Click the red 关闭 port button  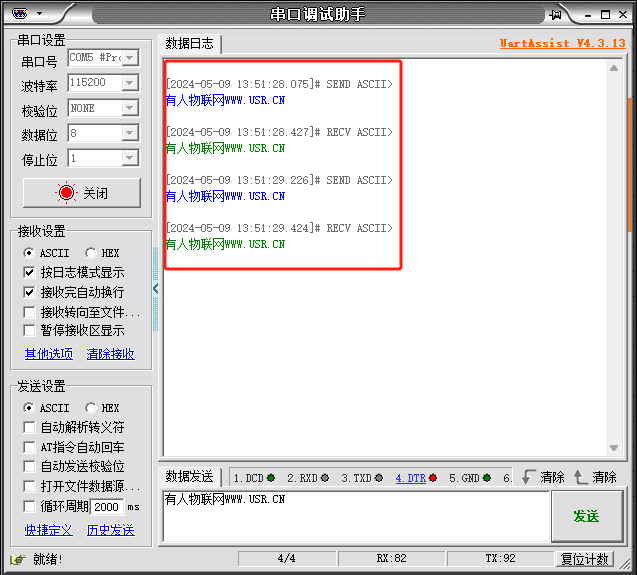point(82,193)
